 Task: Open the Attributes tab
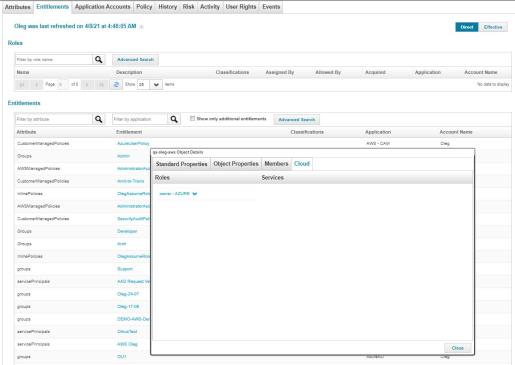[x=18, y=7]
